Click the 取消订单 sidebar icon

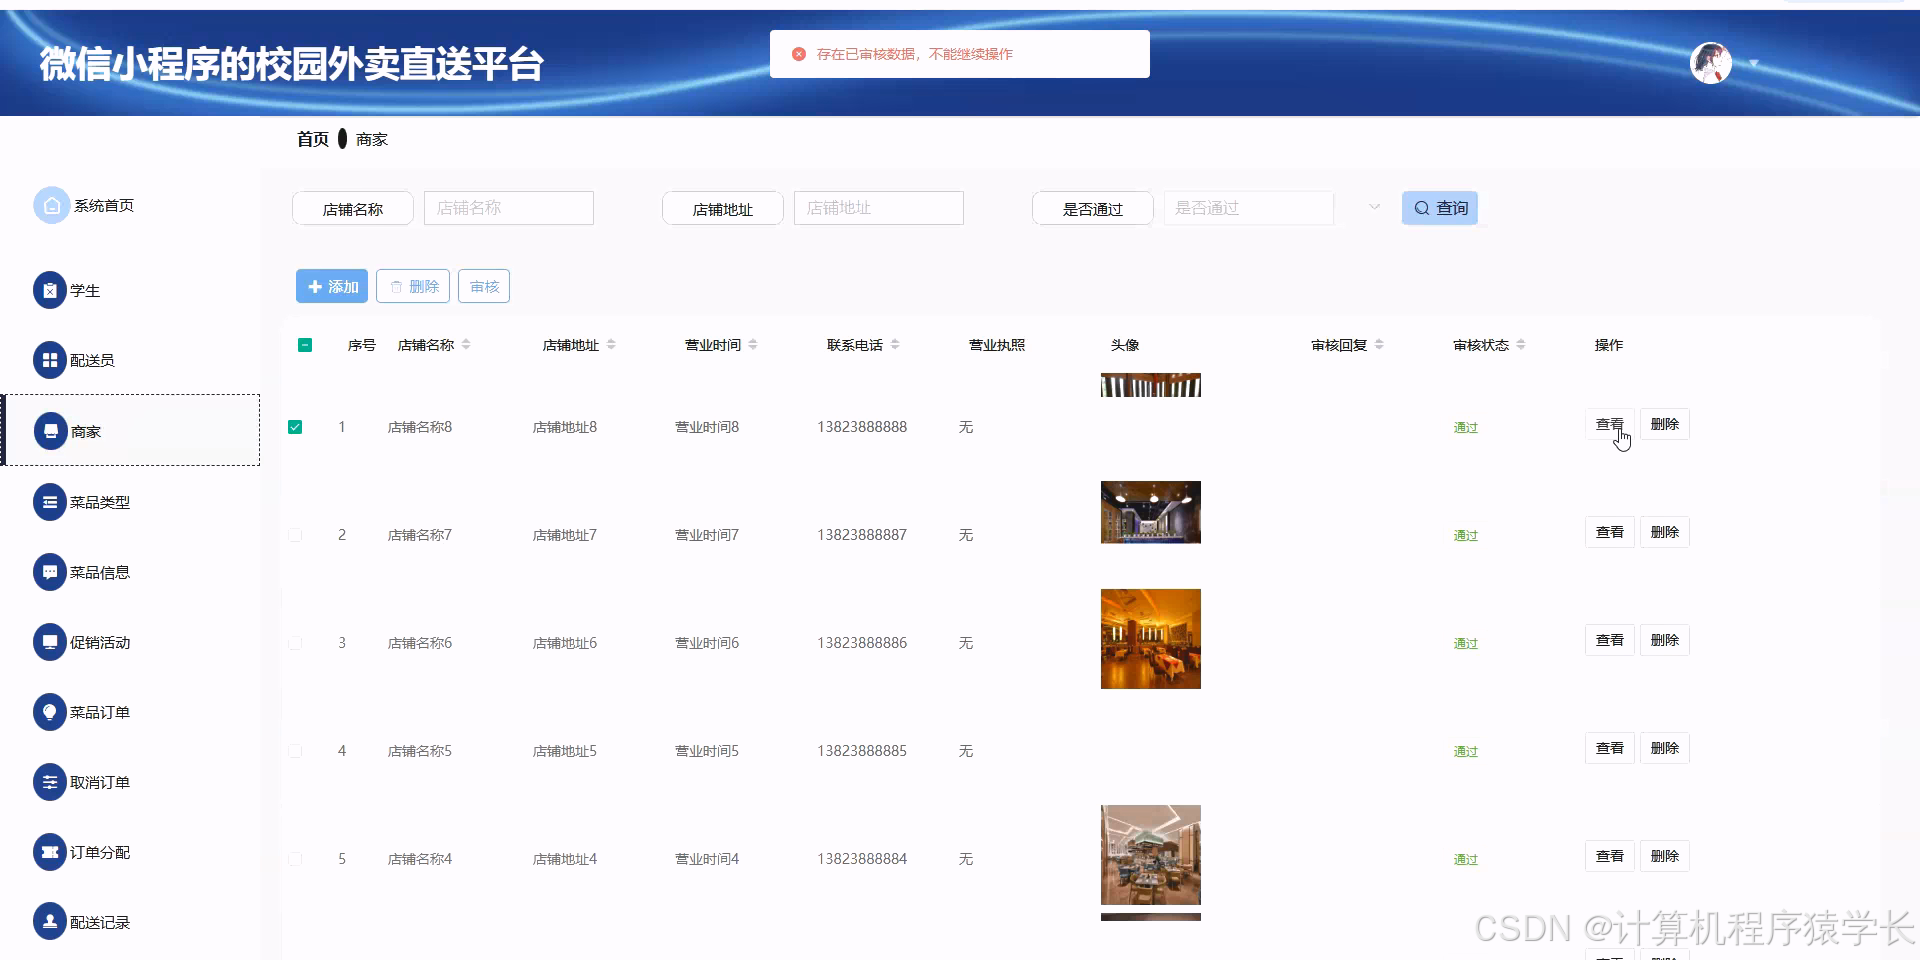pos(50,782)
